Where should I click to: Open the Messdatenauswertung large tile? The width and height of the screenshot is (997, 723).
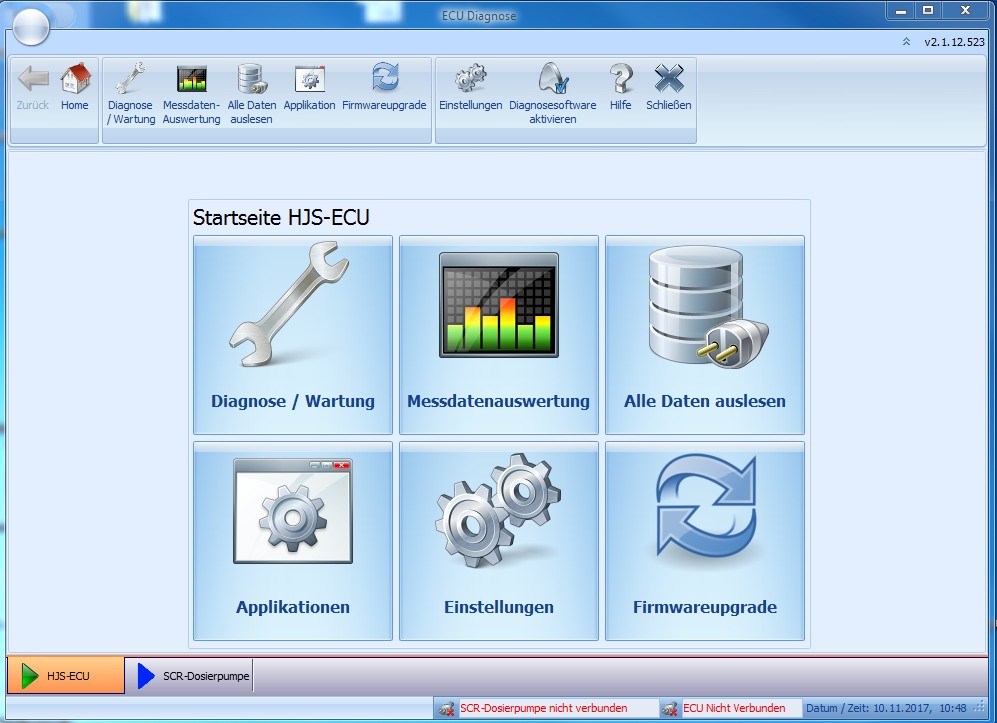click(499, 335)
